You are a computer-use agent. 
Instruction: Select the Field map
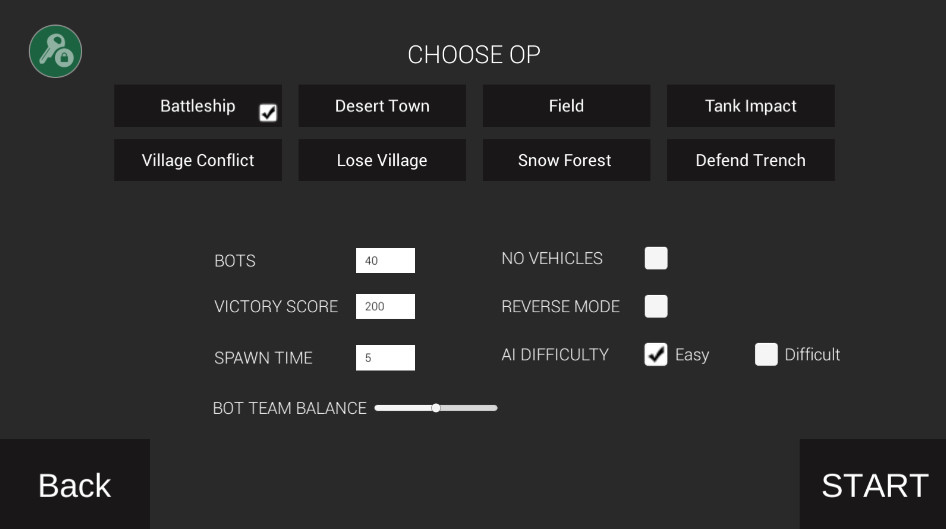click(x=566, y=106)
